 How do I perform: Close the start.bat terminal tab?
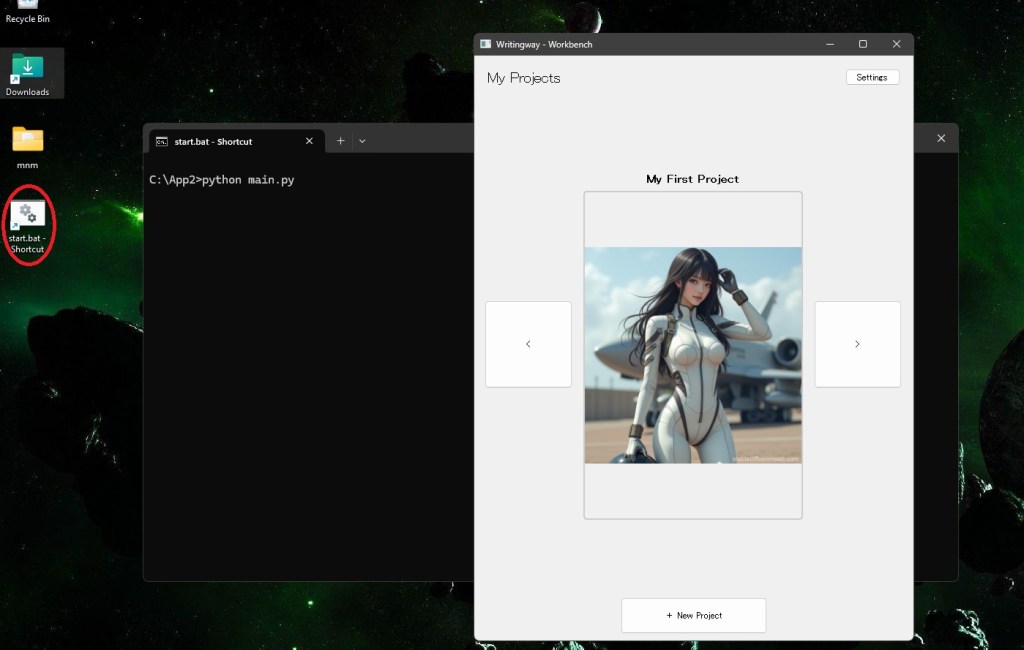309,141
